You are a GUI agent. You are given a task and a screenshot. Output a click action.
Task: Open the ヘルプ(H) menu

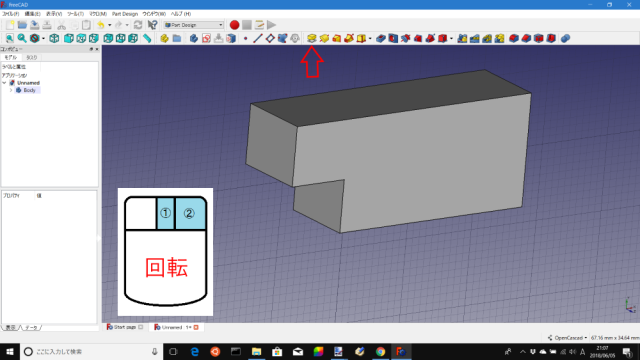pyautogui.click(x=181, y=14)
